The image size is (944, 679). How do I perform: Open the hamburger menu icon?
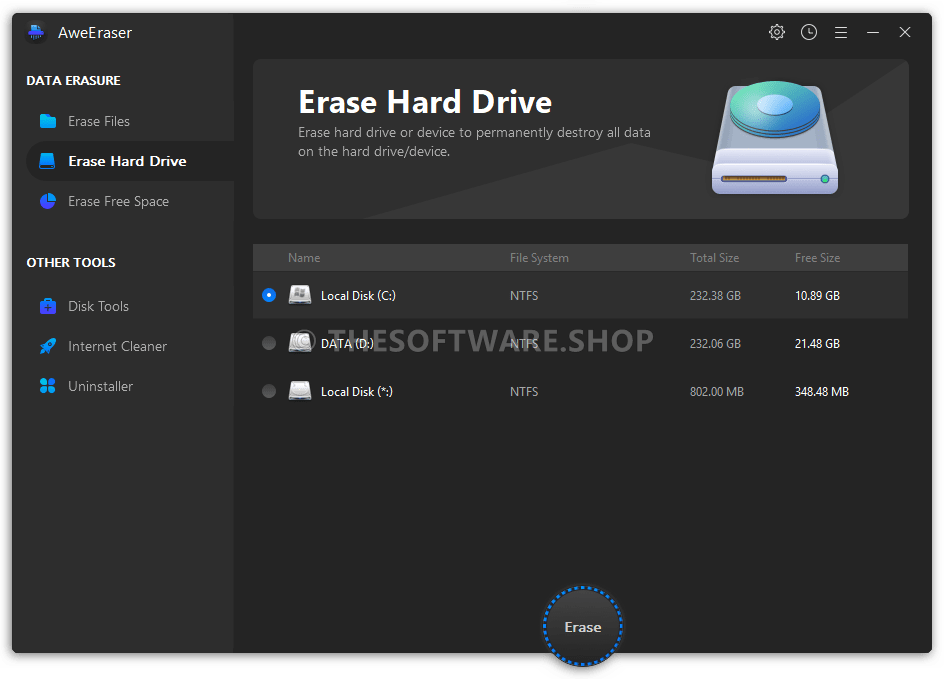click(840, 33)
